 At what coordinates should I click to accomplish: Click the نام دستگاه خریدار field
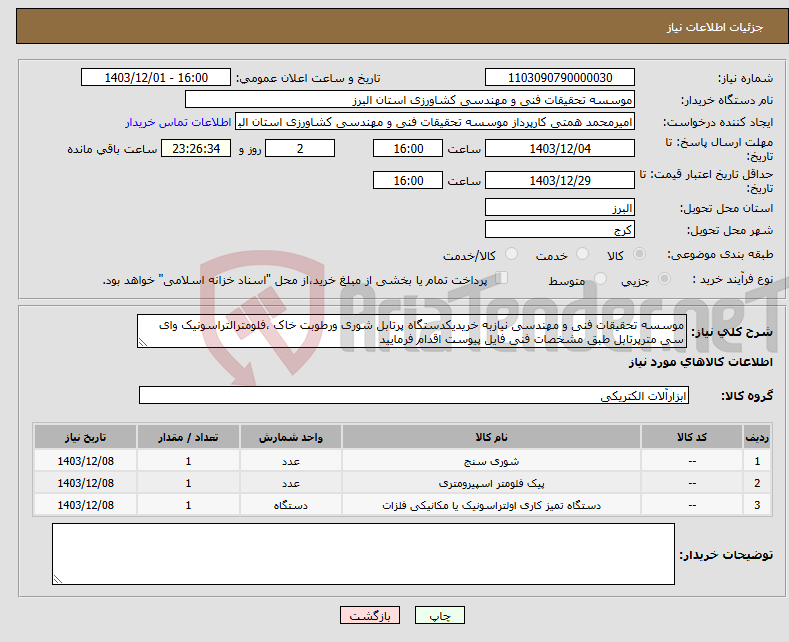click(410, 100)
